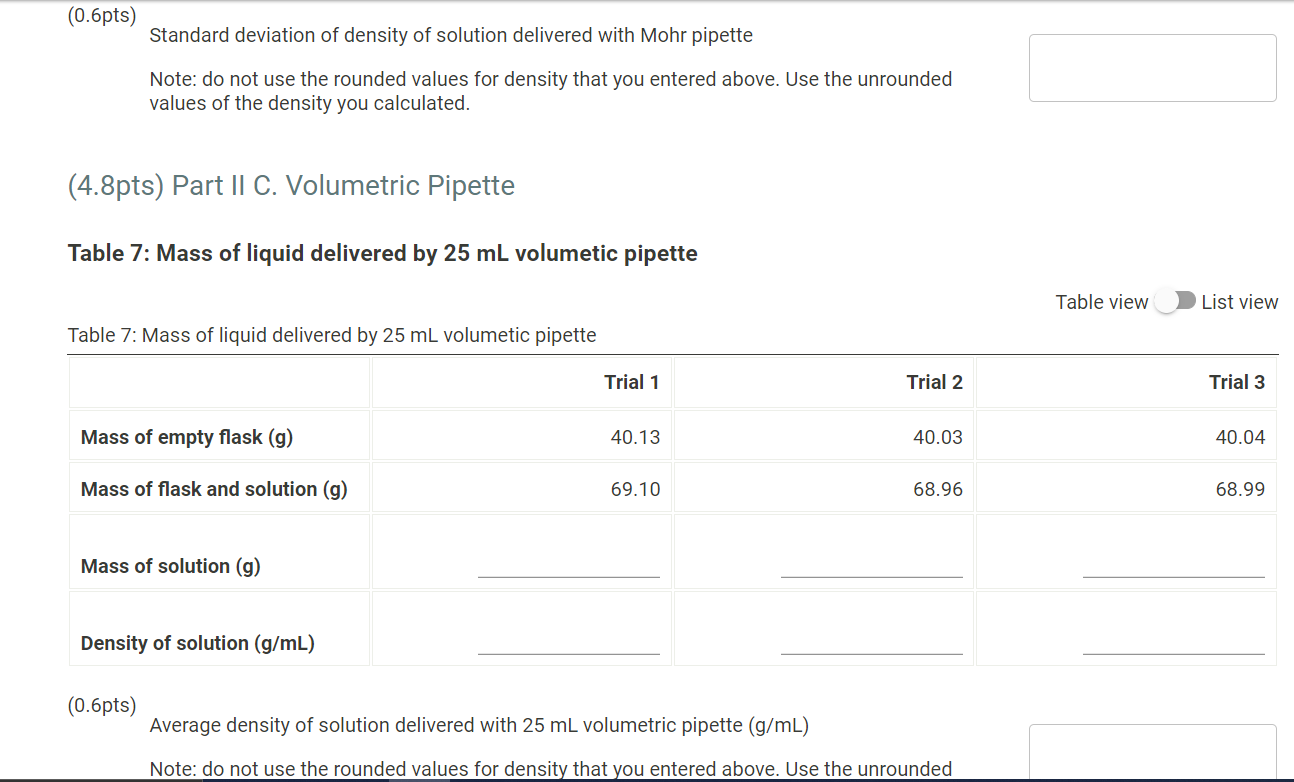Fill in Density of solution for Trial 1
Screen dimensions: 1294x782
click(x=569, y=650)
